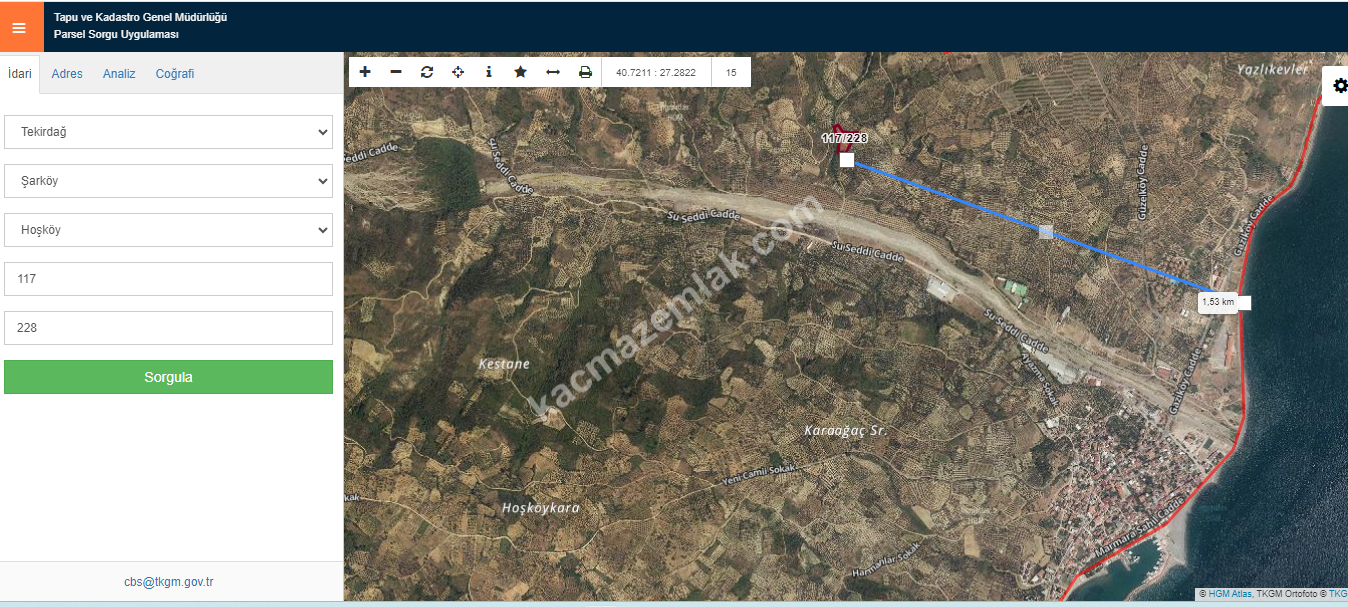Click the cbs@tkgm.gov.tr email link
The height and width of the screenshot is (607, 1348).
tap(169, 582)
